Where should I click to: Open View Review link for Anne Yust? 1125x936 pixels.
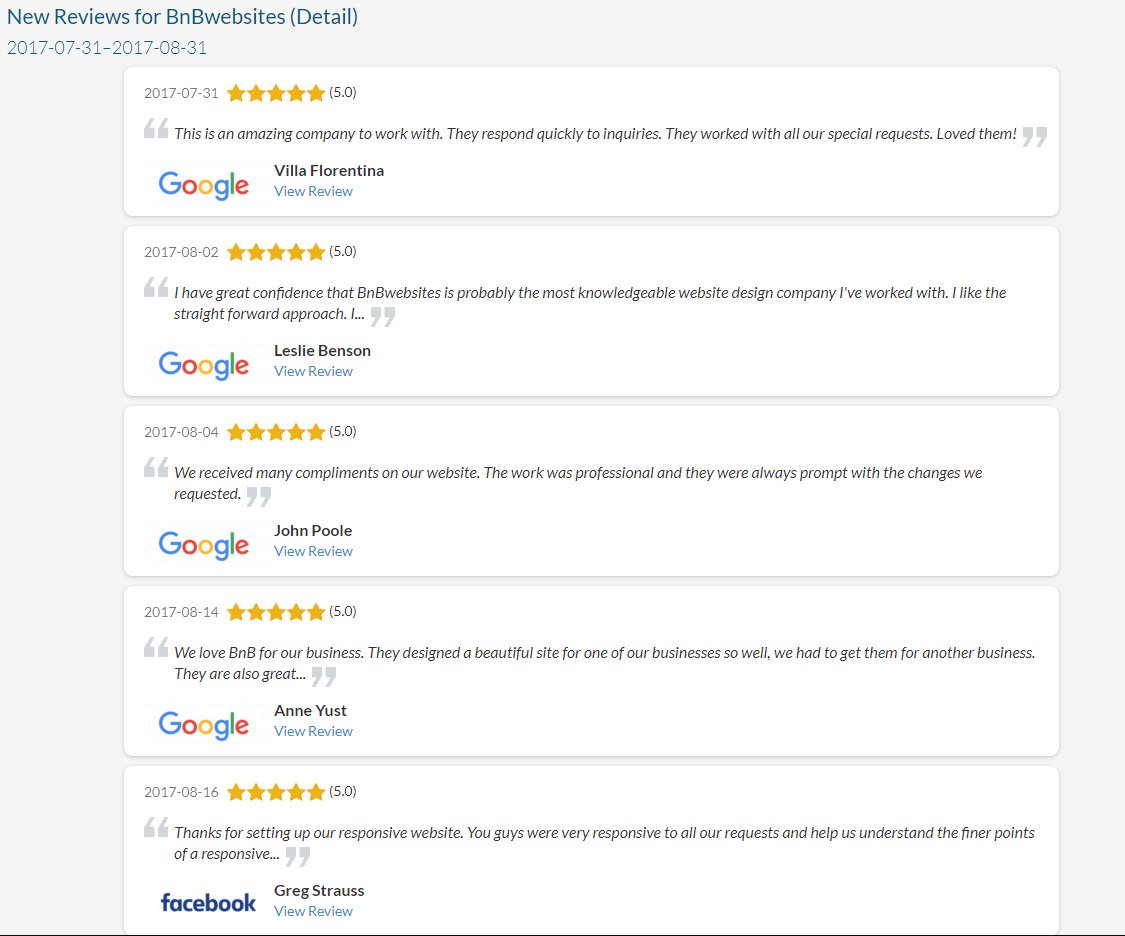[313, 731]
